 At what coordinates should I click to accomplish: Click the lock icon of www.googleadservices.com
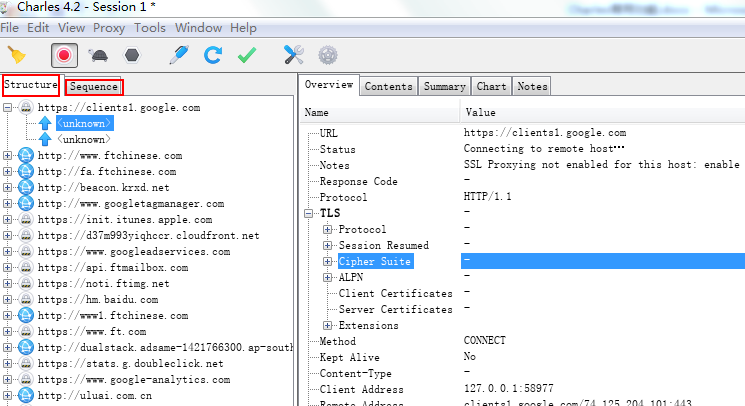(x=26, y=251)
